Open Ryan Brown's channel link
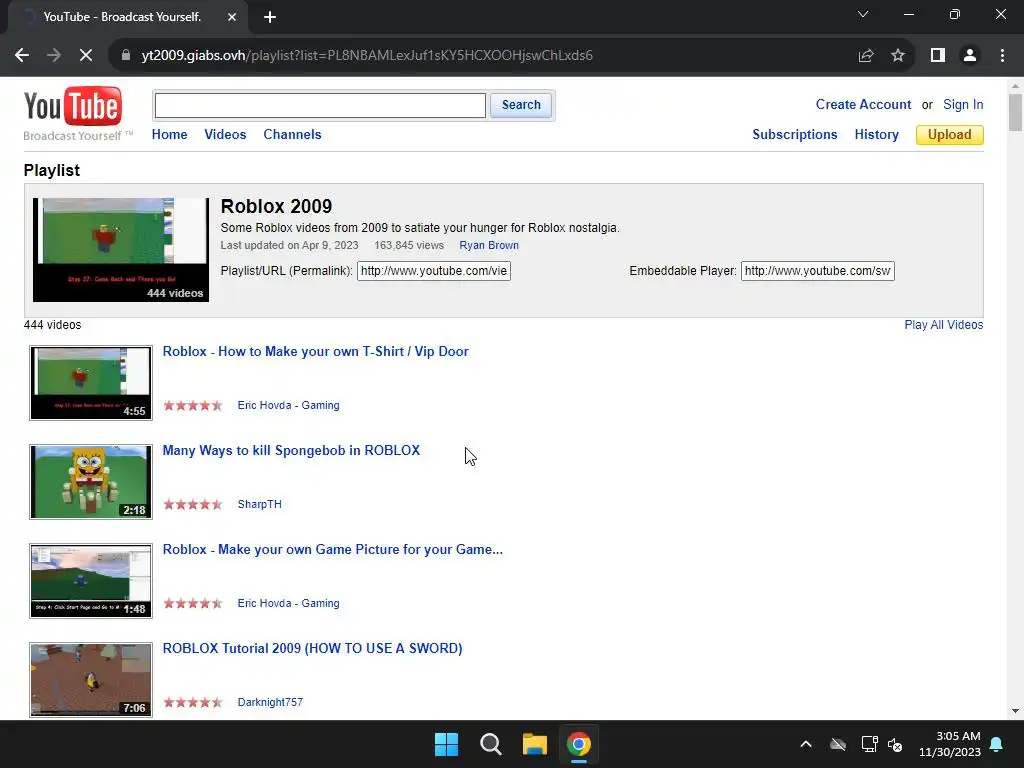Screen dimensions: 1024x768 [488, 246]
